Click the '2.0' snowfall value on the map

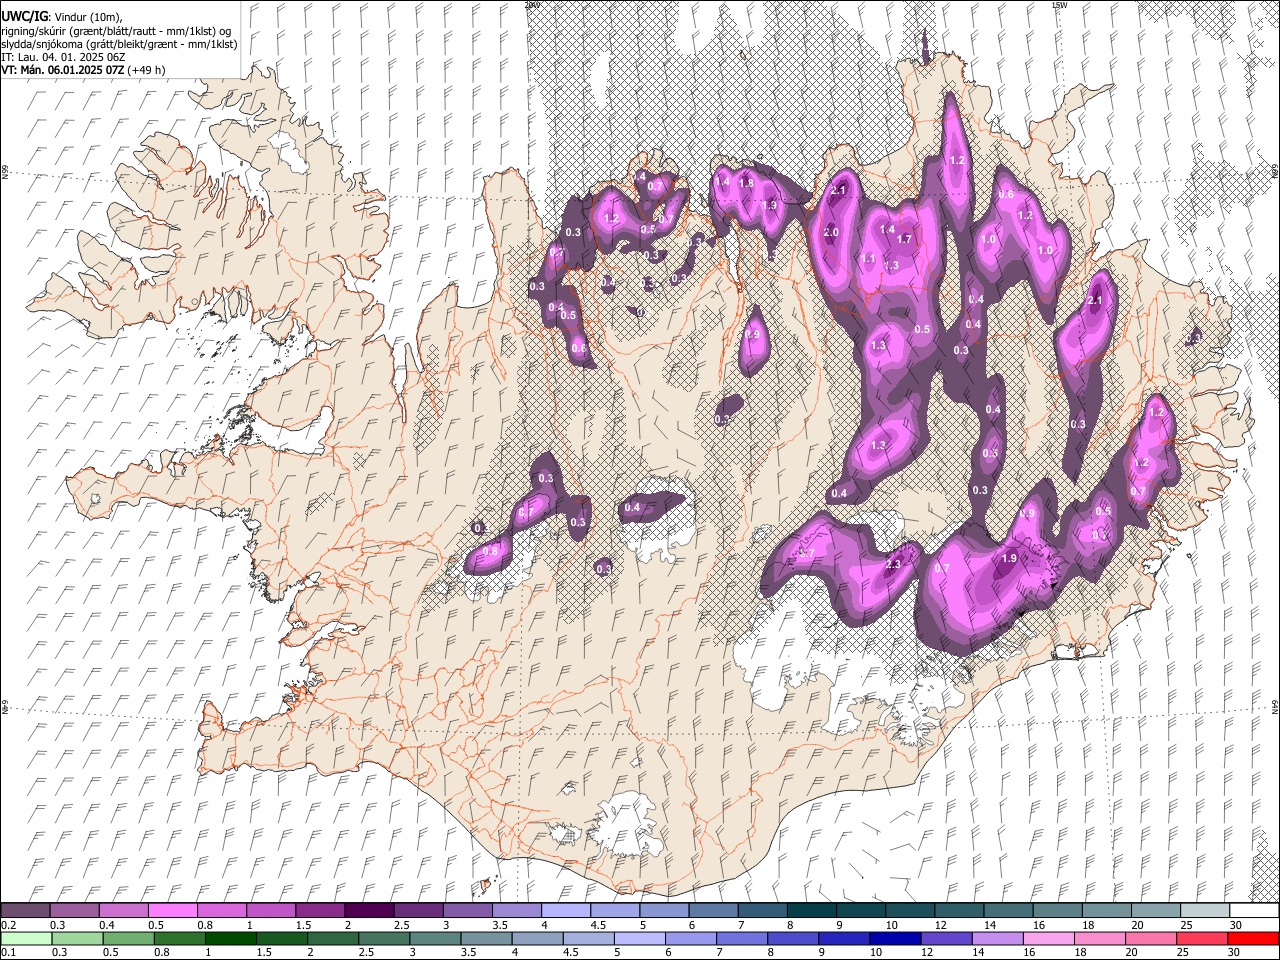click(x=831, y=232)
